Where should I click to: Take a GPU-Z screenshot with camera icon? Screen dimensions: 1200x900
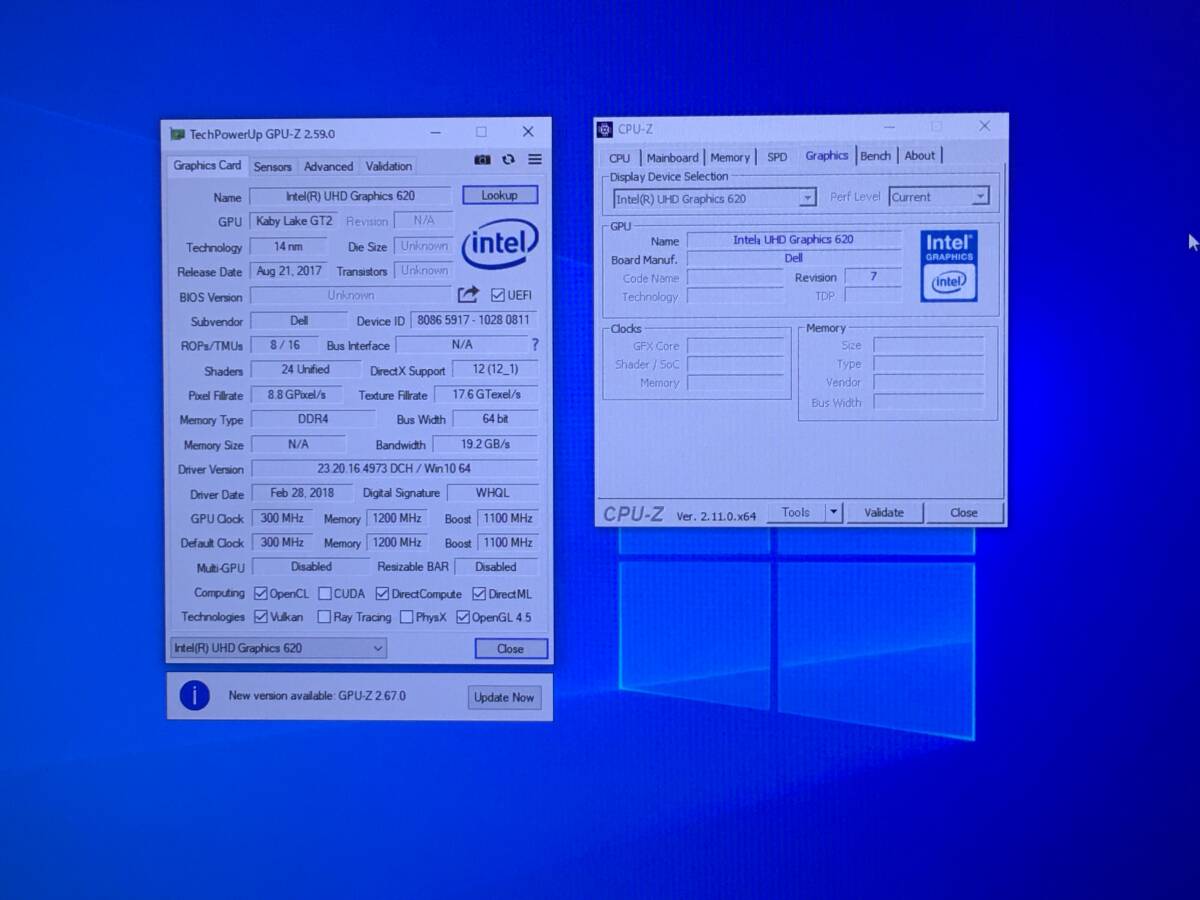point(482,160)
